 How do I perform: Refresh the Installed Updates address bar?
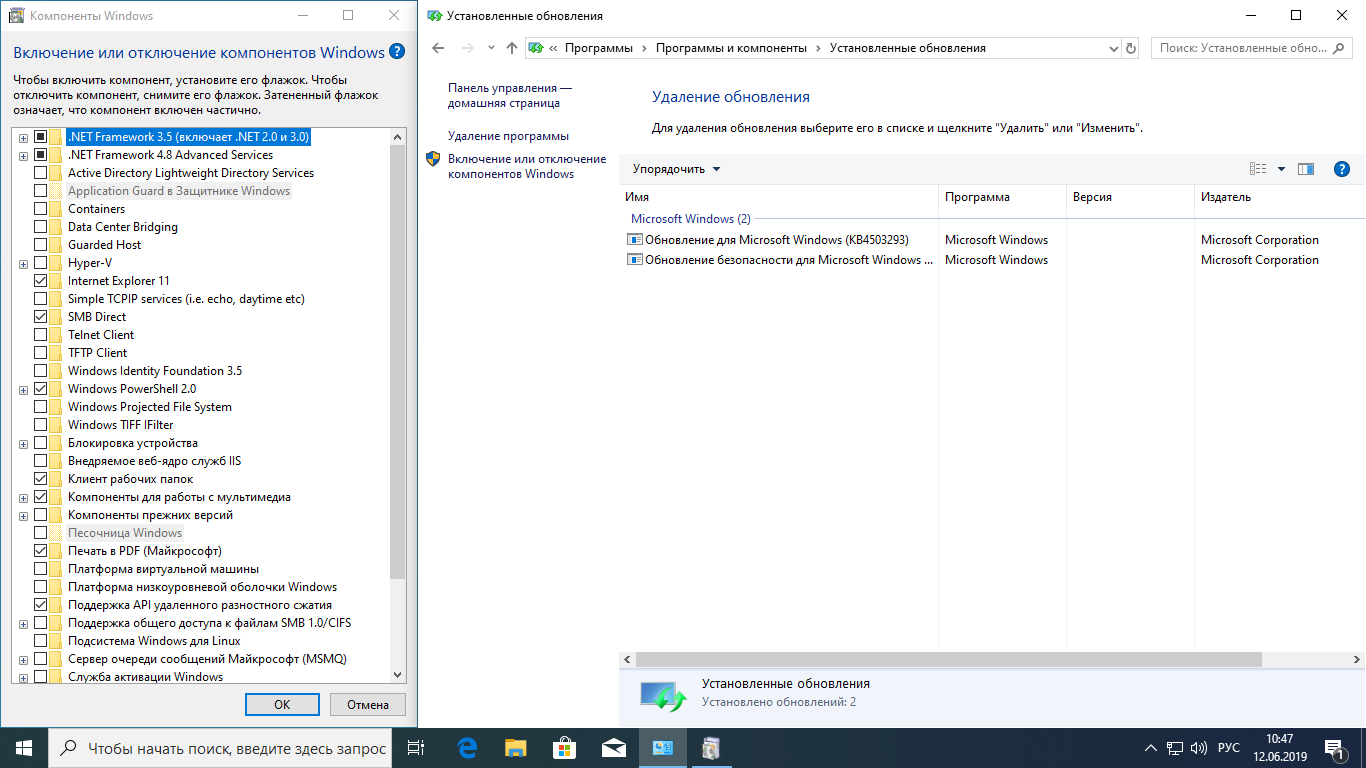click(x=1131, y=48)
